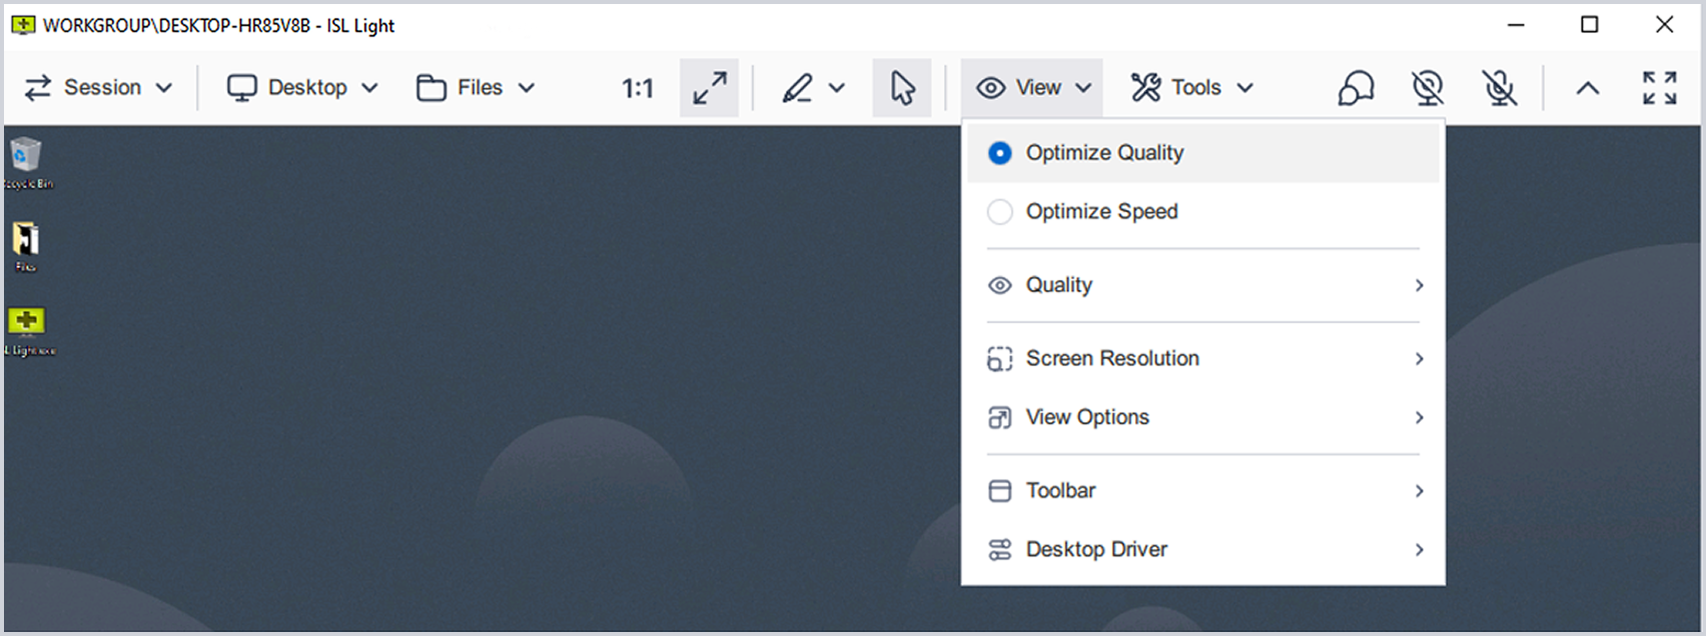The width and height of the screenshot is (1706, 636).
Task: Open the Session dropdown menu
Action: (x=98, y=88)
